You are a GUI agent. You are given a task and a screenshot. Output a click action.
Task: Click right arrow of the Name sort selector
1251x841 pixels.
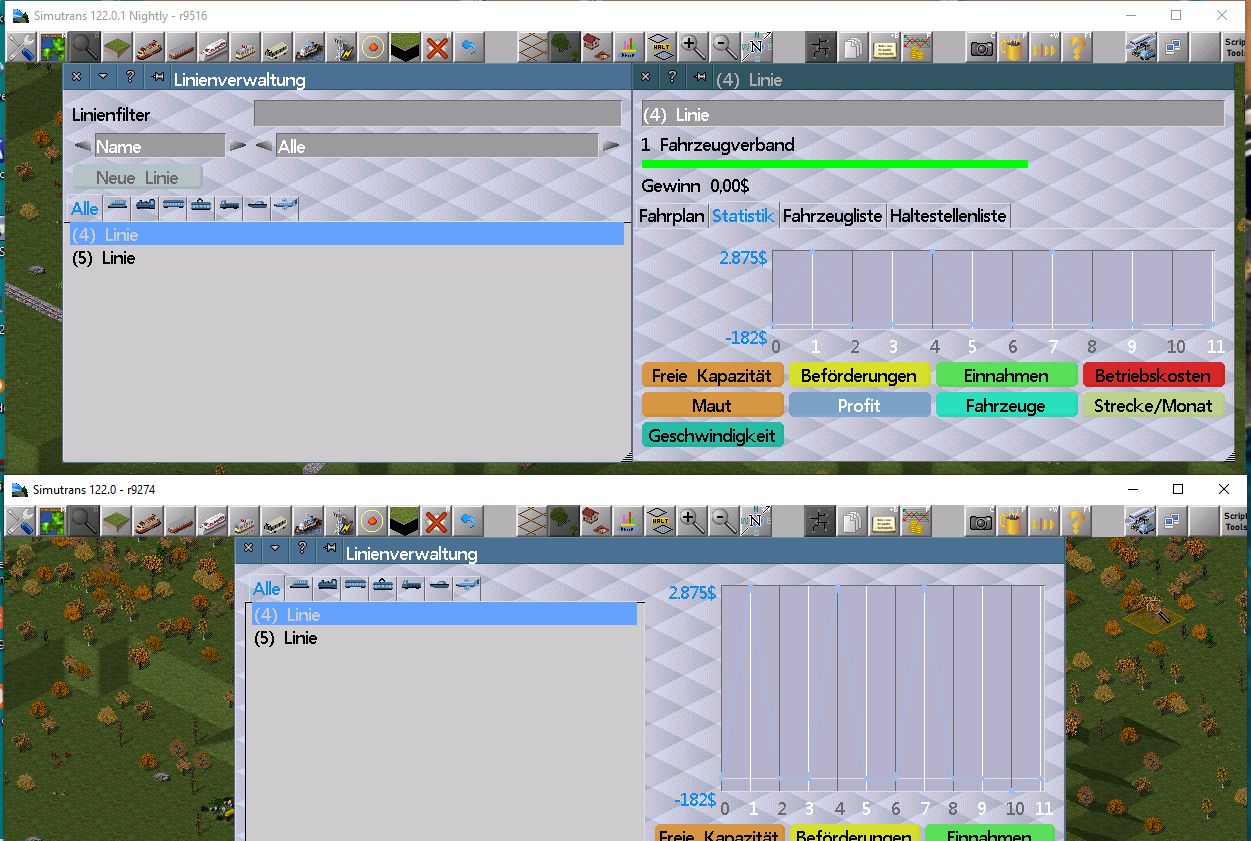pos(238,147)
